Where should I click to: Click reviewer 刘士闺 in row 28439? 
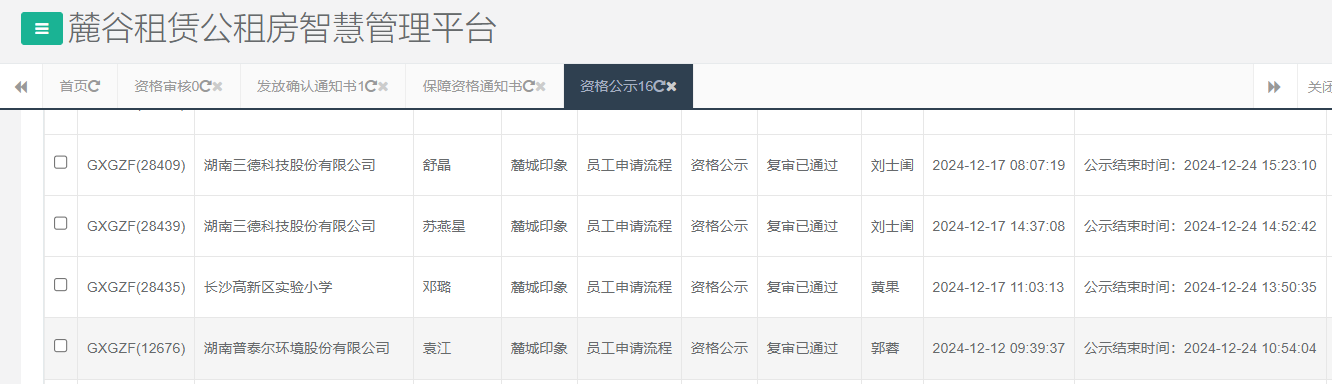tap(892, 226)
